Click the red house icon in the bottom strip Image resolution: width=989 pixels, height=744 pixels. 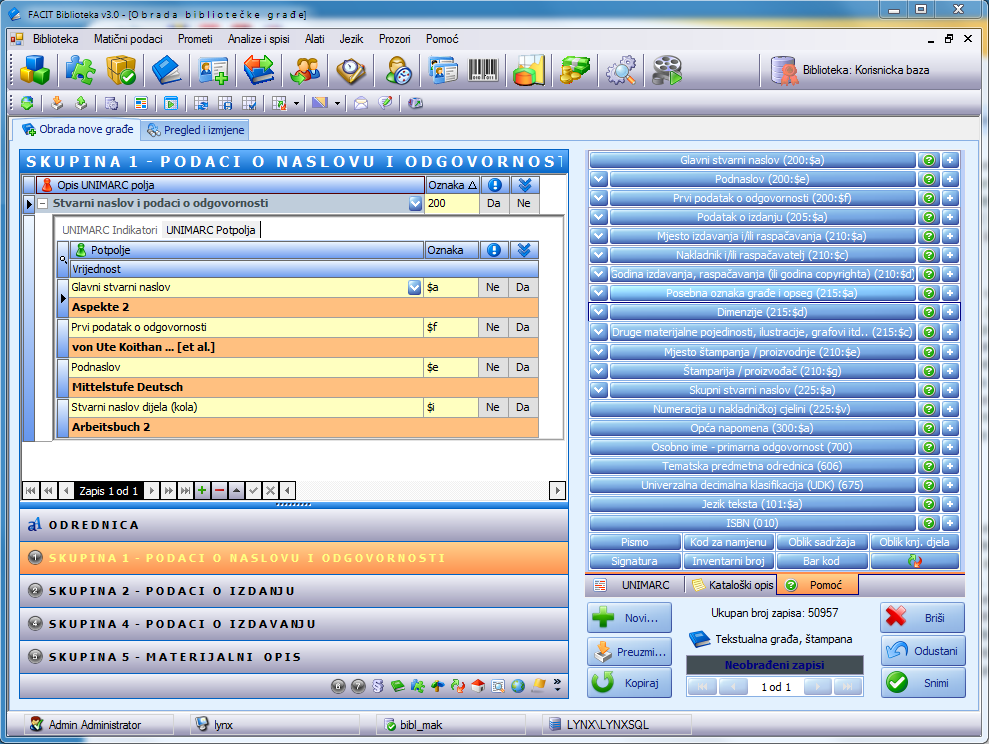click(x=478, y=686)
